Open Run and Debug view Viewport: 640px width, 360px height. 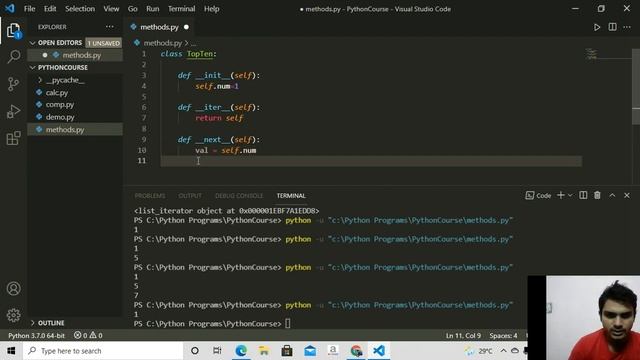point(13,111)
